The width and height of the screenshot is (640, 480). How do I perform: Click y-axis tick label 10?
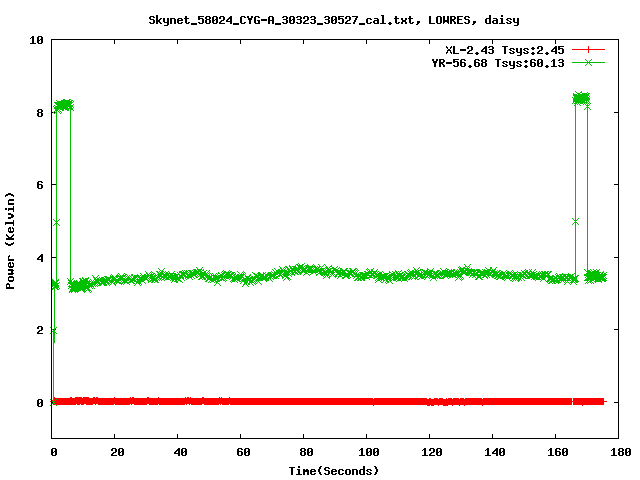click(36, 40)
